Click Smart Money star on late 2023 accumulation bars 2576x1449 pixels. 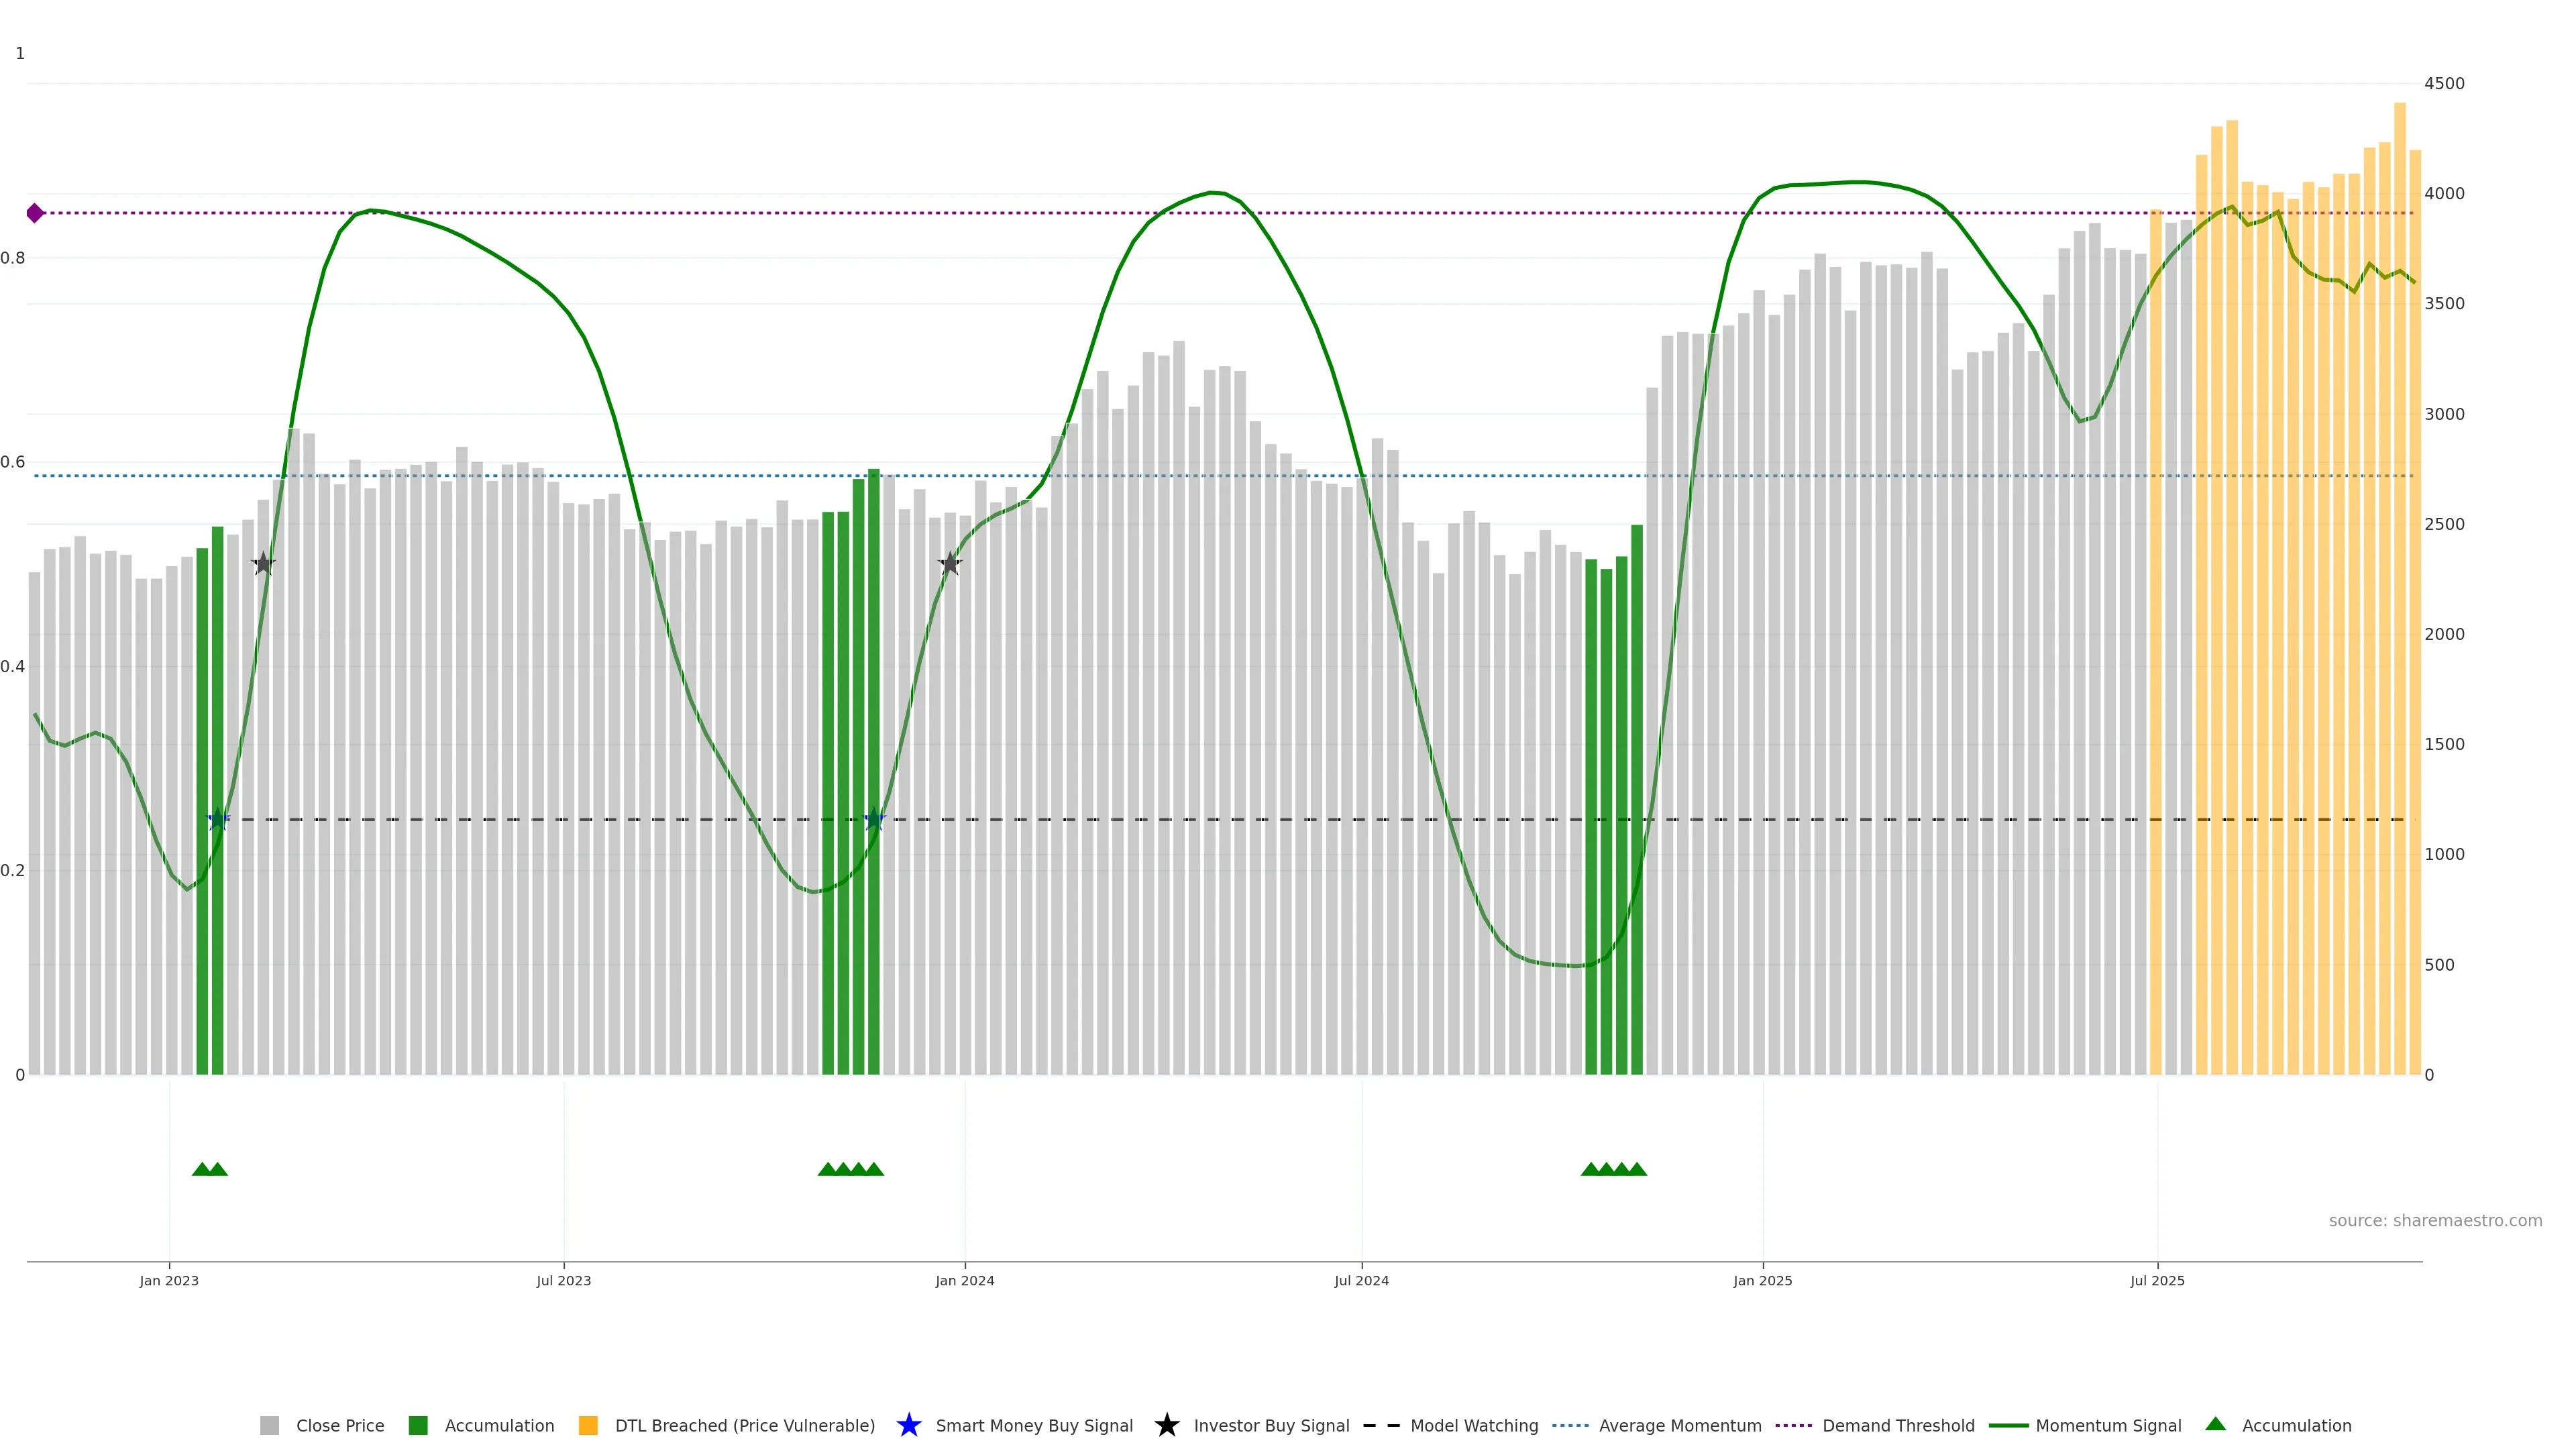click(x=874, y=820)
